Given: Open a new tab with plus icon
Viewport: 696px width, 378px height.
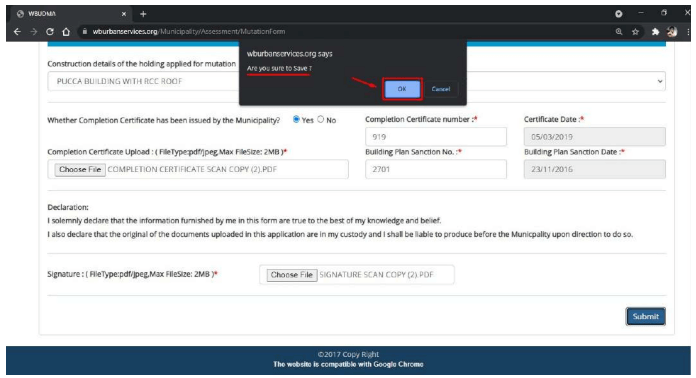Looking at the screenshot, I should (x=143, y=14).
